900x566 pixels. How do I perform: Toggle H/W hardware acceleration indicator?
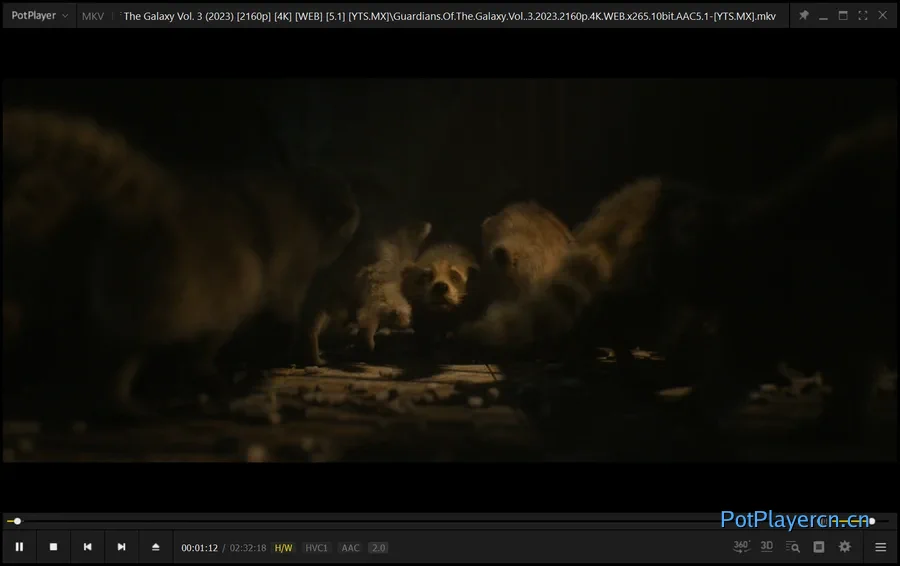(283, 548)
